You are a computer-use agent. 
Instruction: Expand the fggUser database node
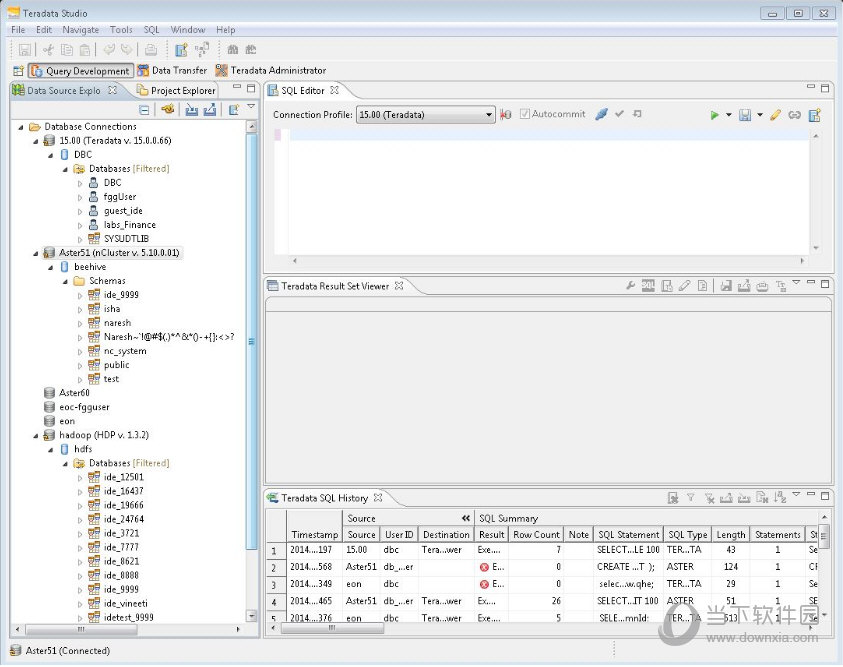(80, 197)
